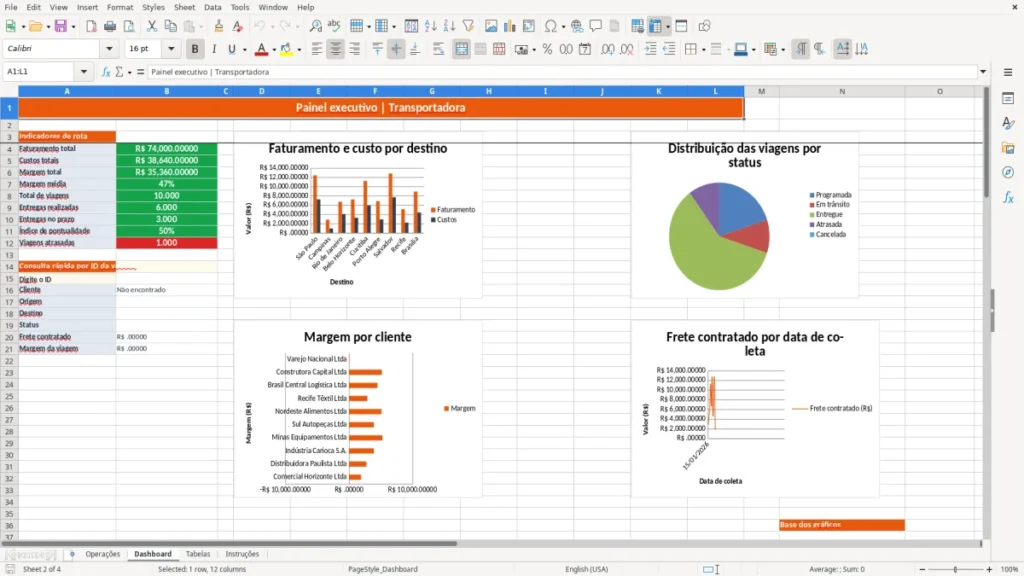Click the Spelling check icon
This screenshot has height=576, width=1024.
point(334,26)
